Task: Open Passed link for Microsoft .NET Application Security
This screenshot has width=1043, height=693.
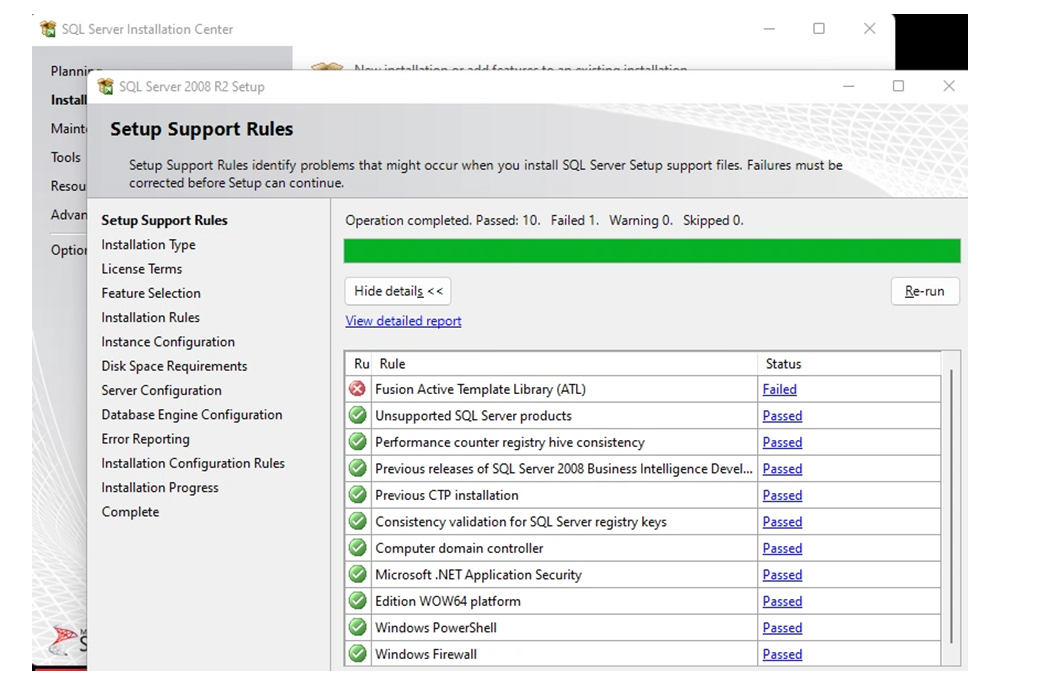Action: [x=782, y=575]
